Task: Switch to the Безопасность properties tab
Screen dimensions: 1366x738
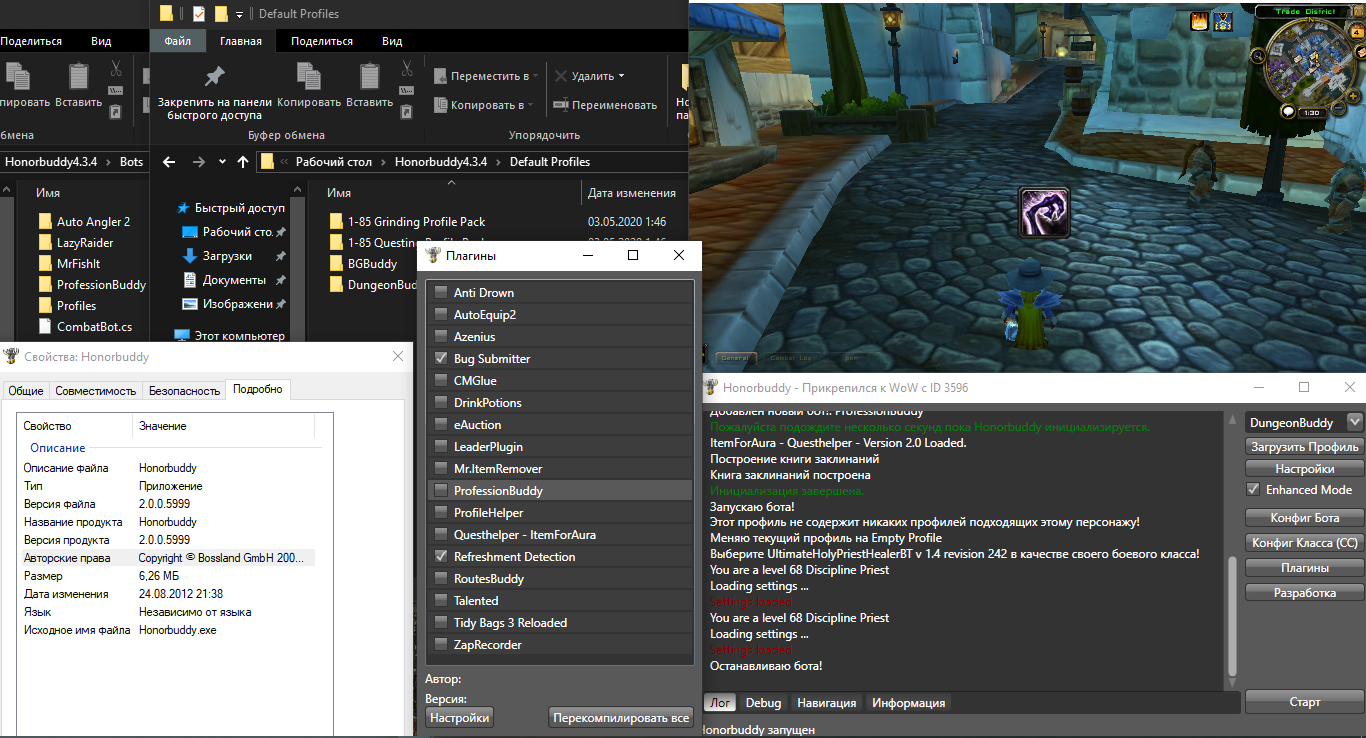Action: [x=184, y=391]
